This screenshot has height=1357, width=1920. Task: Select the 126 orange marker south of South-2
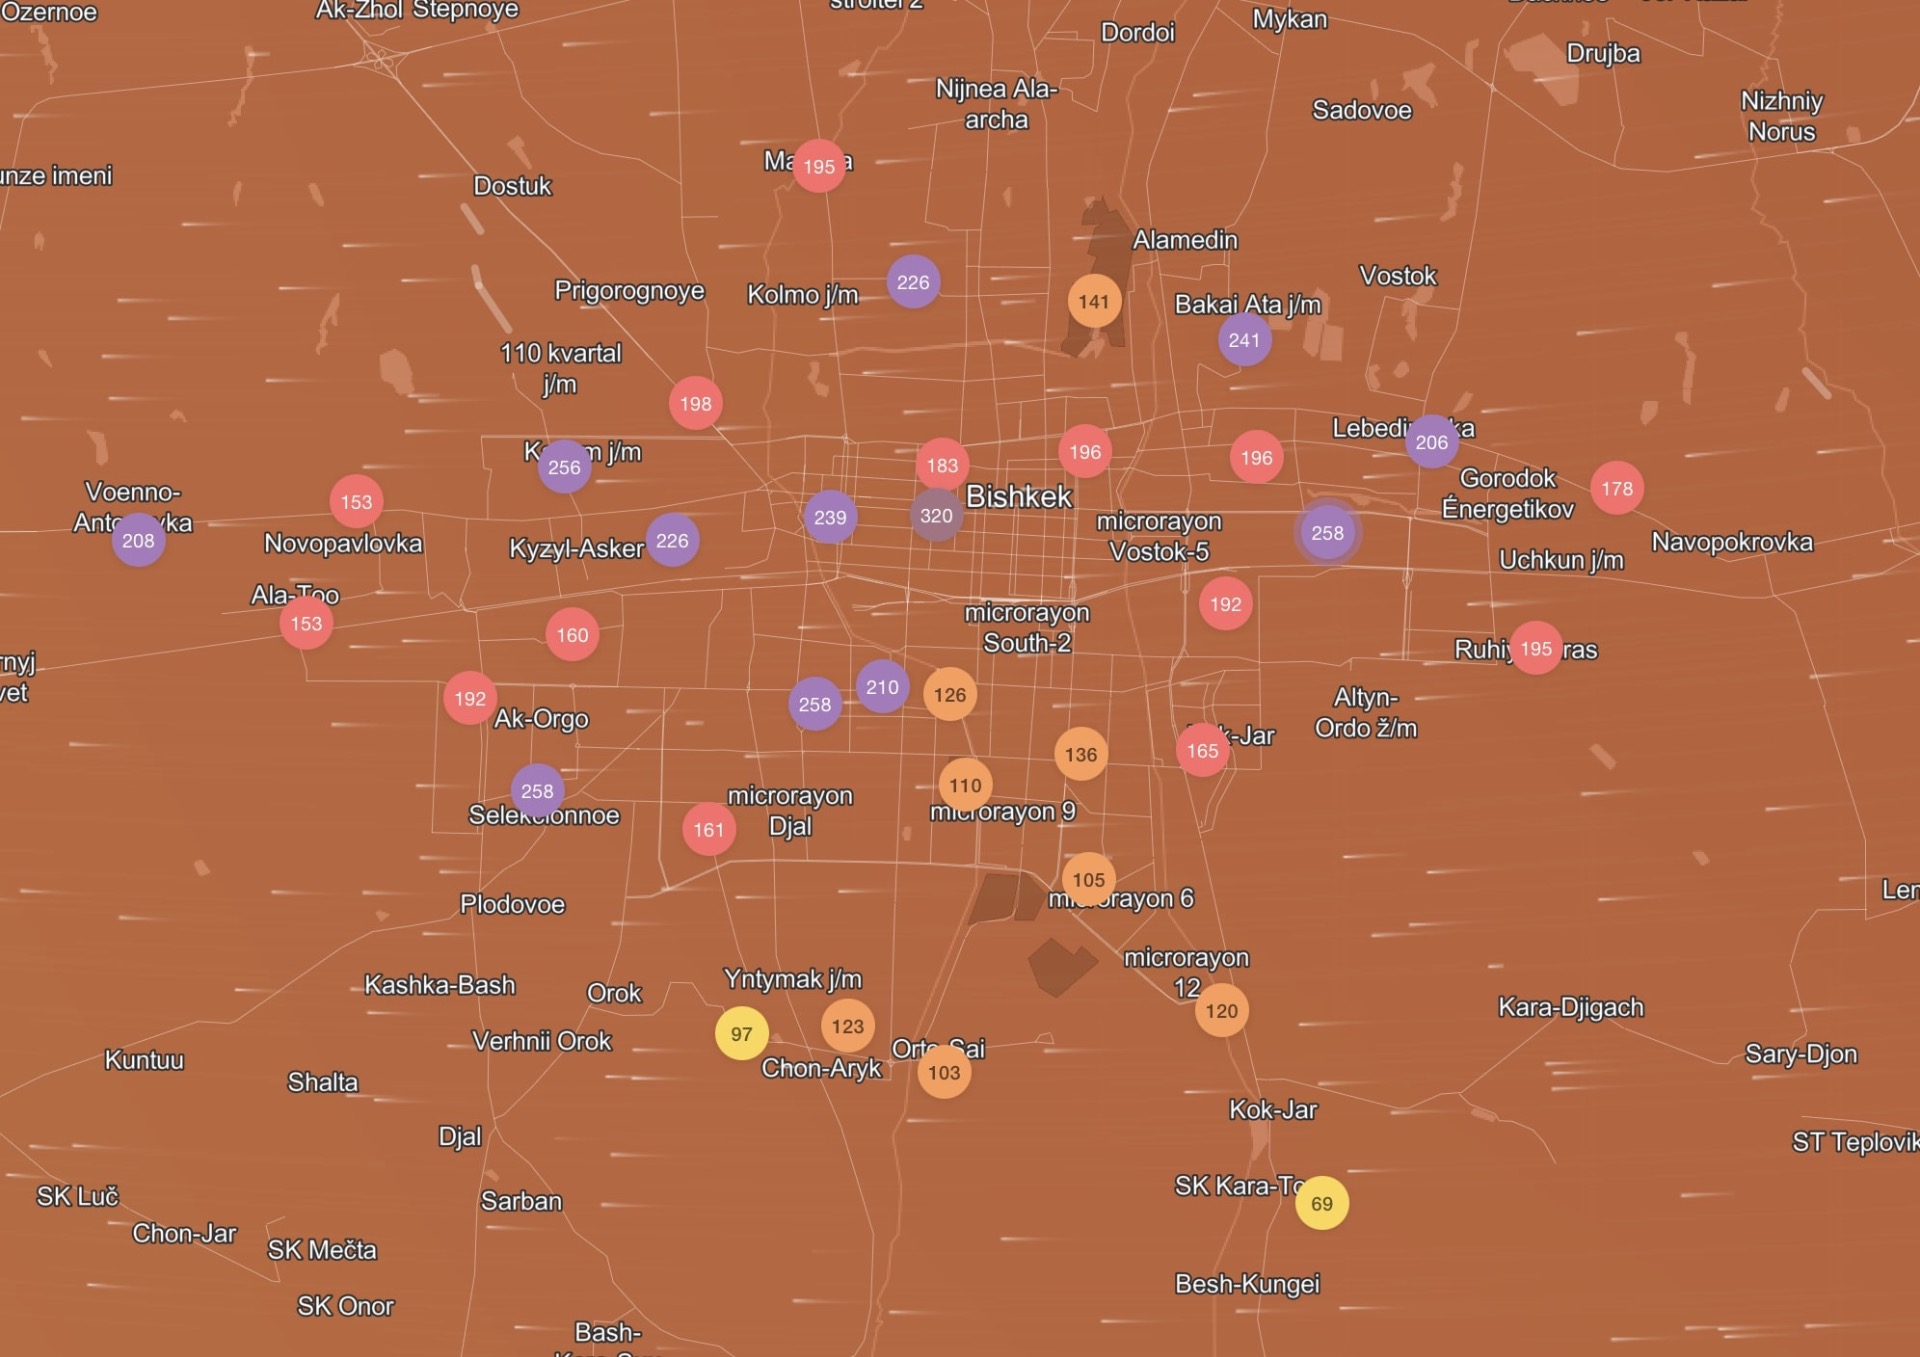949,694
